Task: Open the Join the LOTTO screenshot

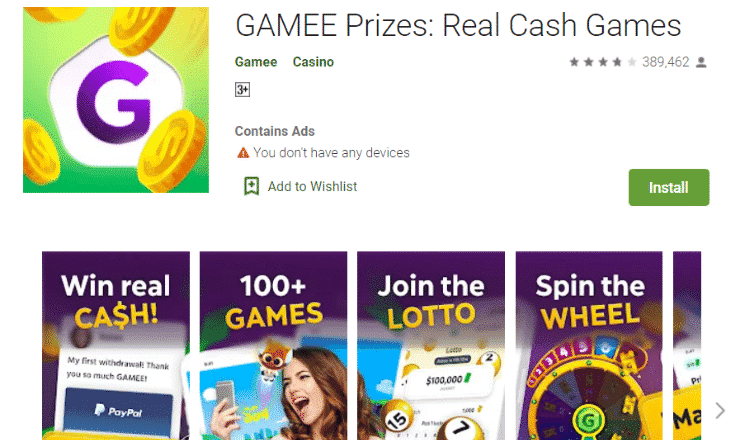Action: coord(431,346)
